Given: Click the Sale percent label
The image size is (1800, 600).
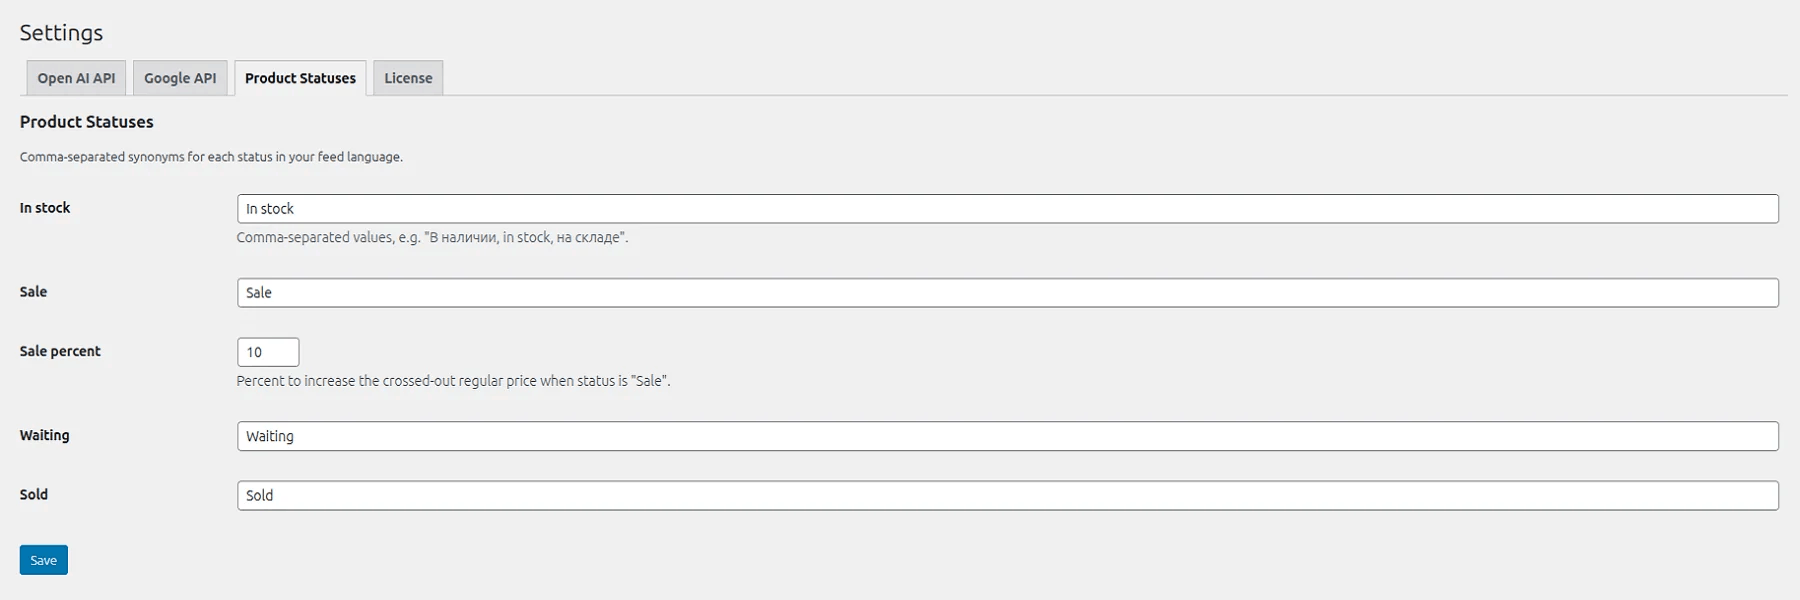Looking at the screenshot, I should tap(60, 351).
